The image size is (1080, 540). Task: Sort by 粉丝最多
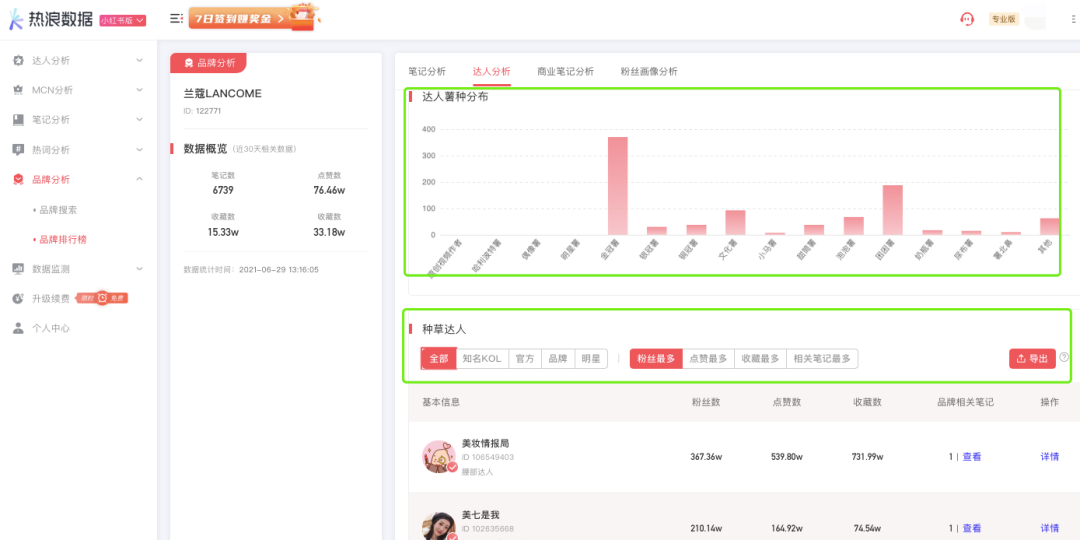[x=656, y=359]
